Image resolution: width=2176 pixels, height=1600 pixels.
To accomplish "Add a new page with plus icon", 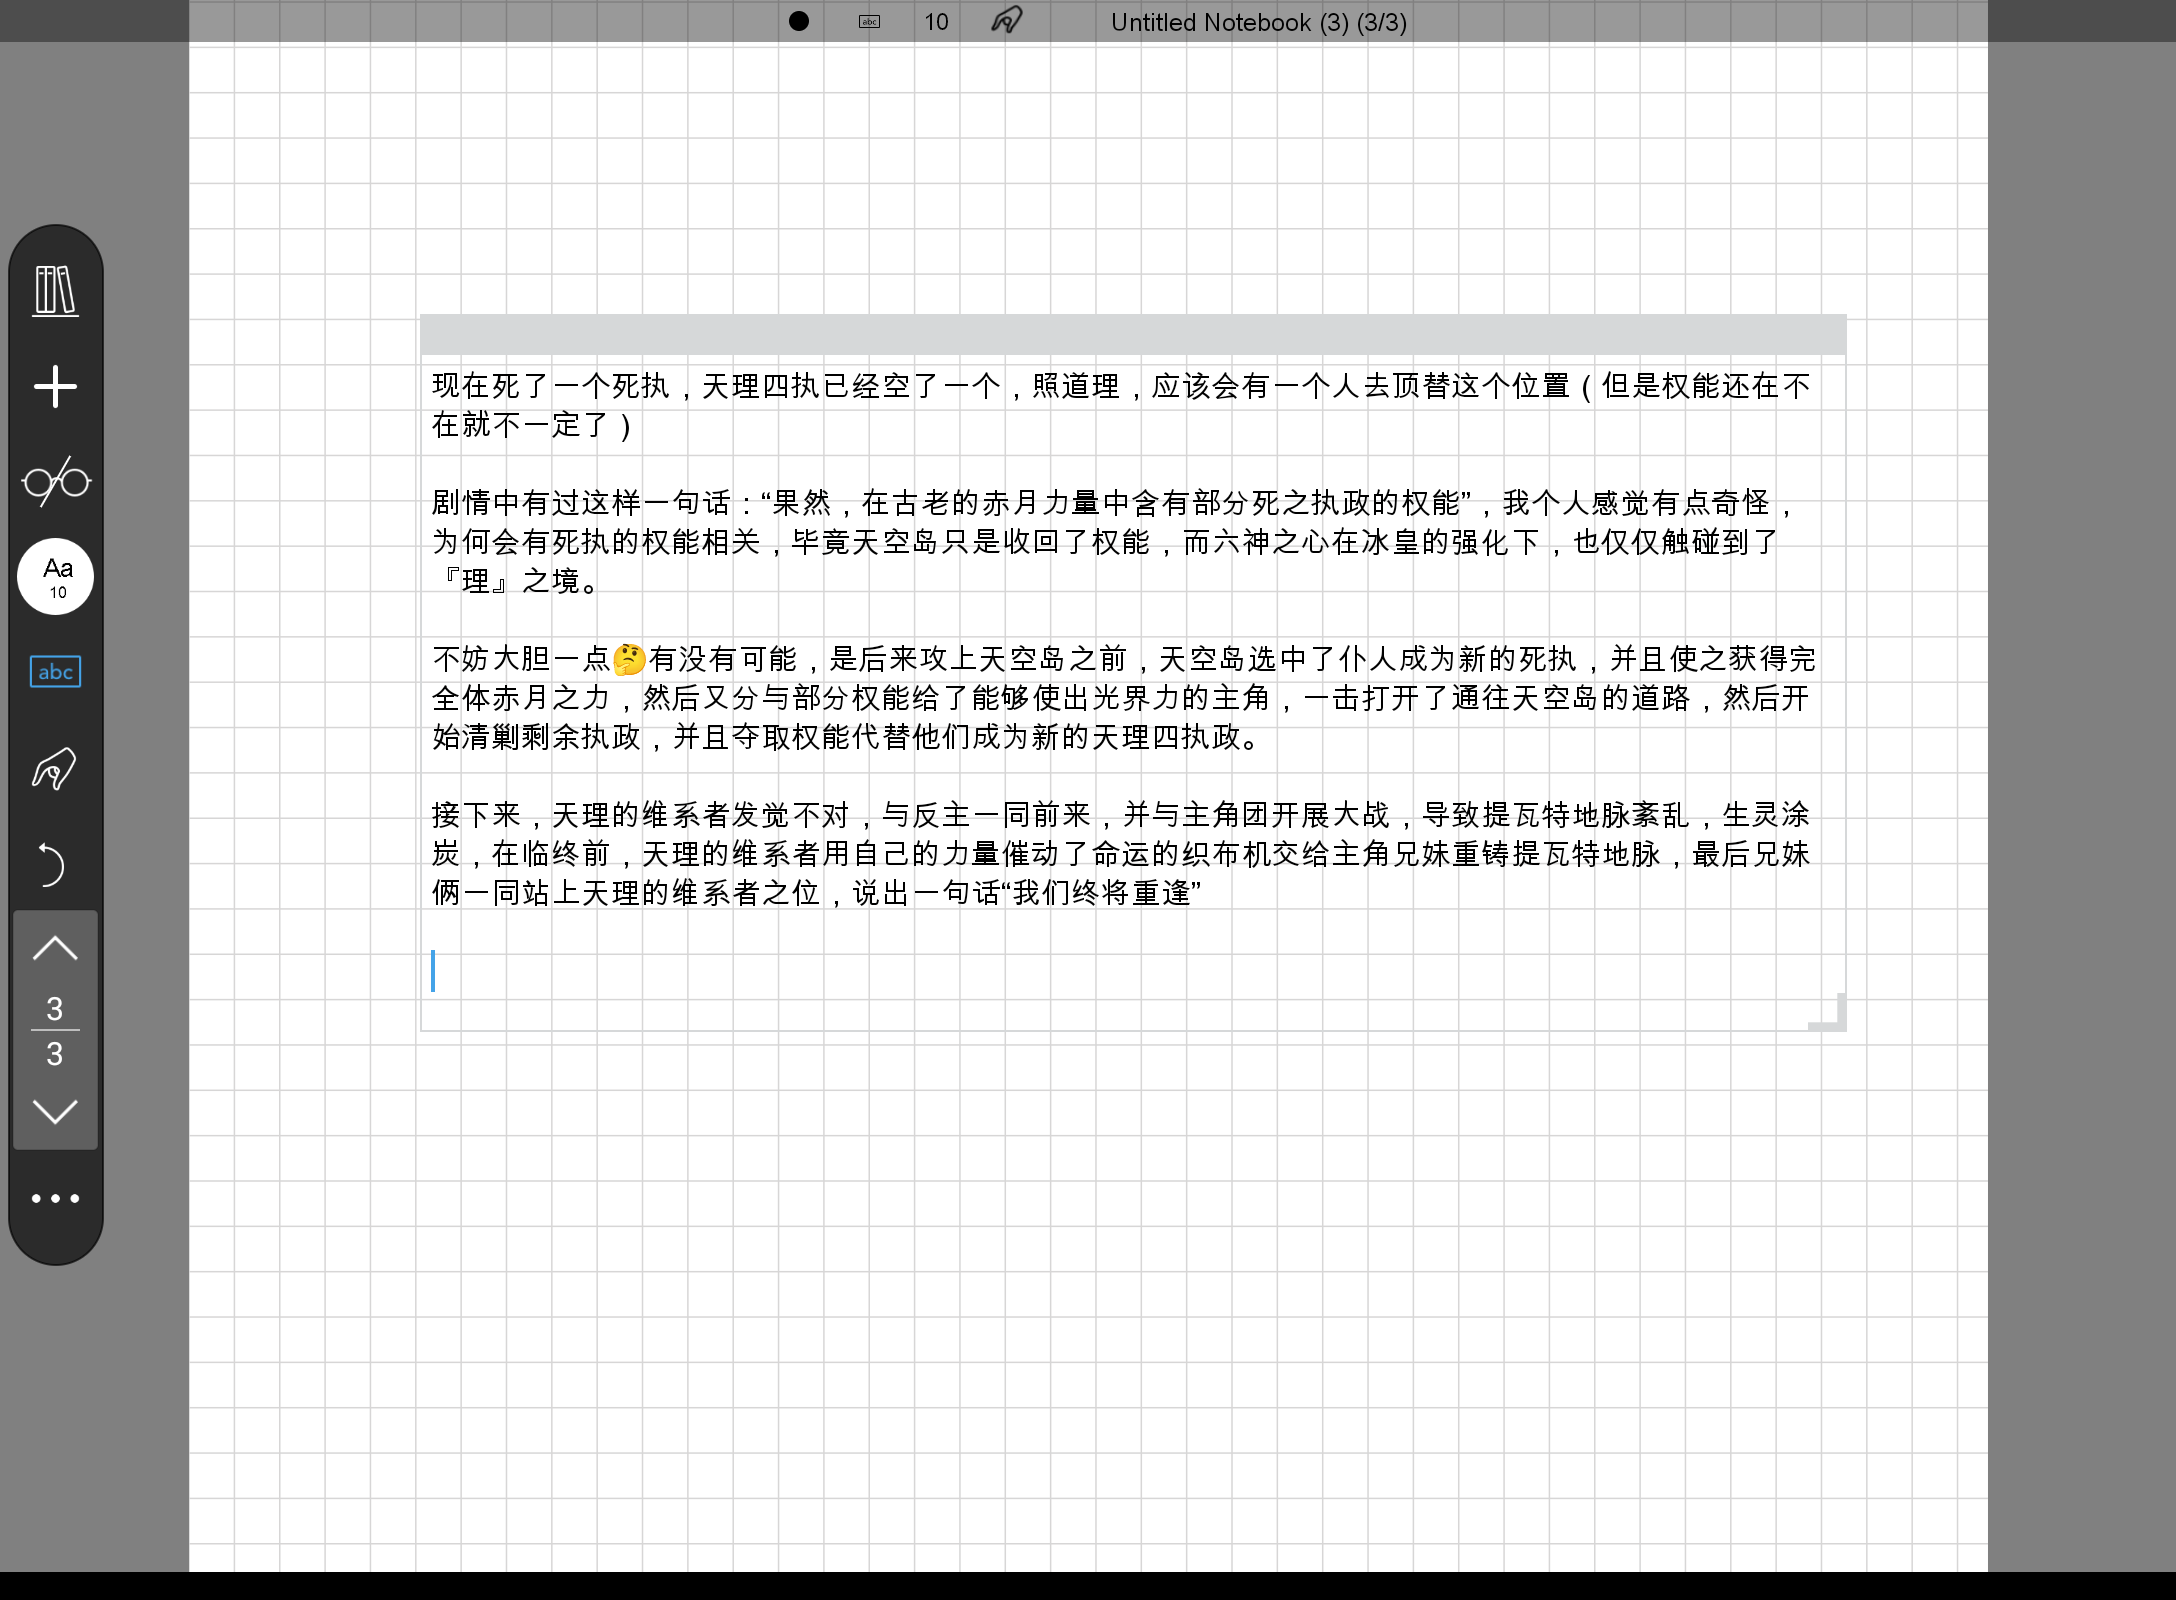I will (56, 387).
